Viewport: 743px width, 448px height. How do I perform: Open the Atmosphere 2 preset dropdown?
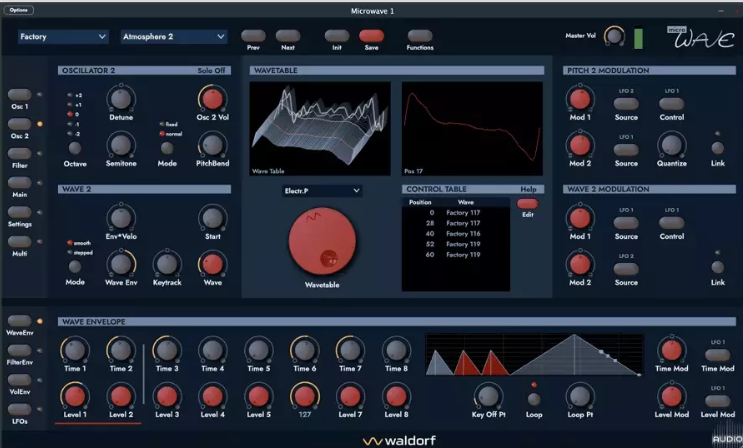point(173,37)
